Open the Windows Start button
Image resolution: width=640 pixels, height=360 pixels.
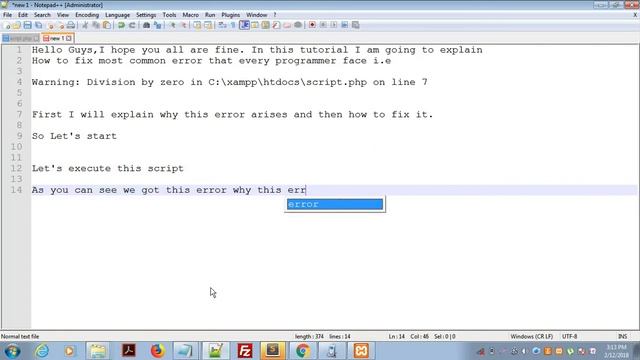[x=12, y=351]
